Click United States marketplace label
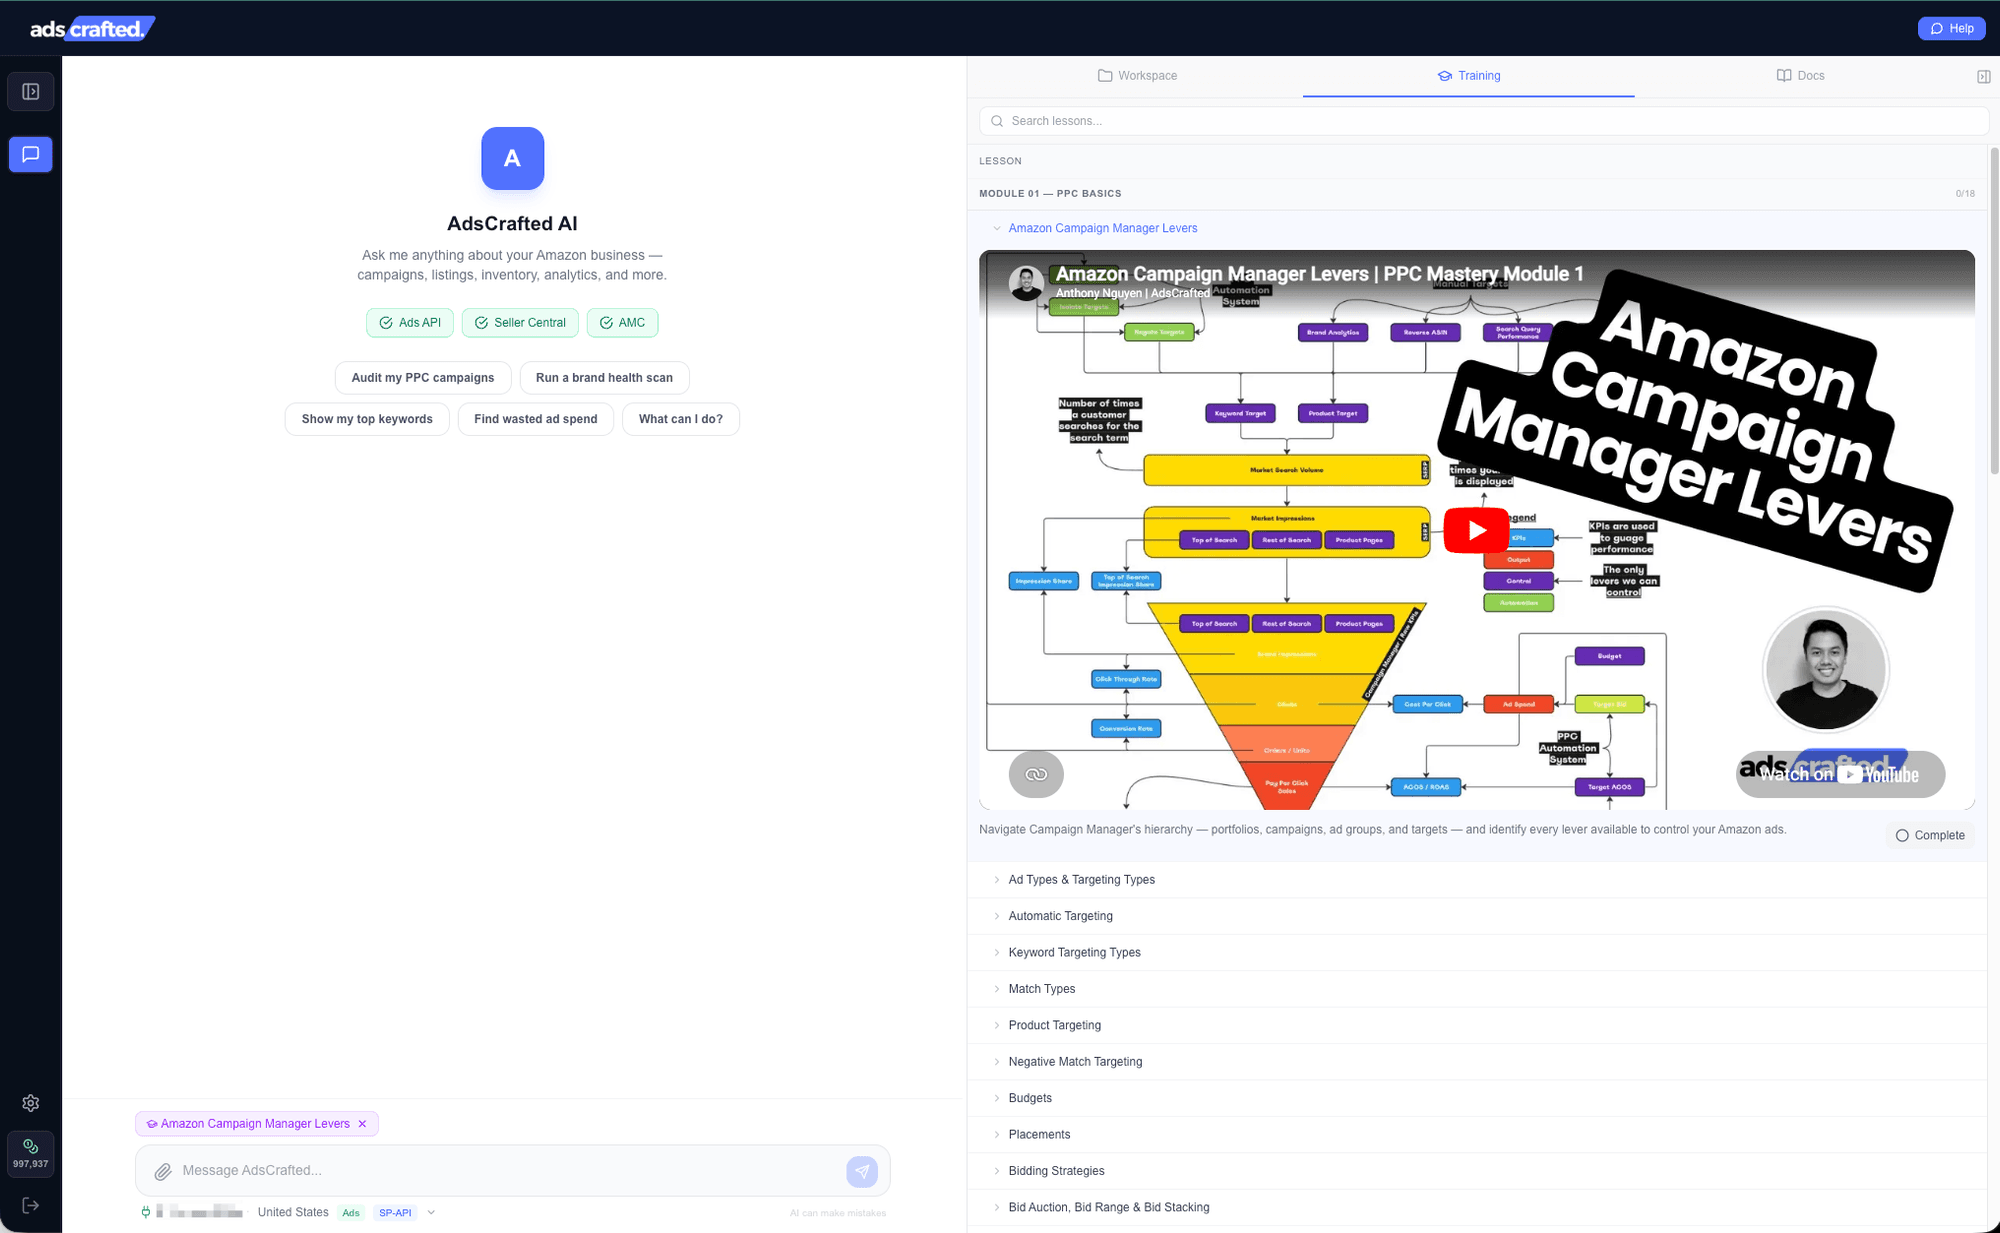 point(293,1212)
